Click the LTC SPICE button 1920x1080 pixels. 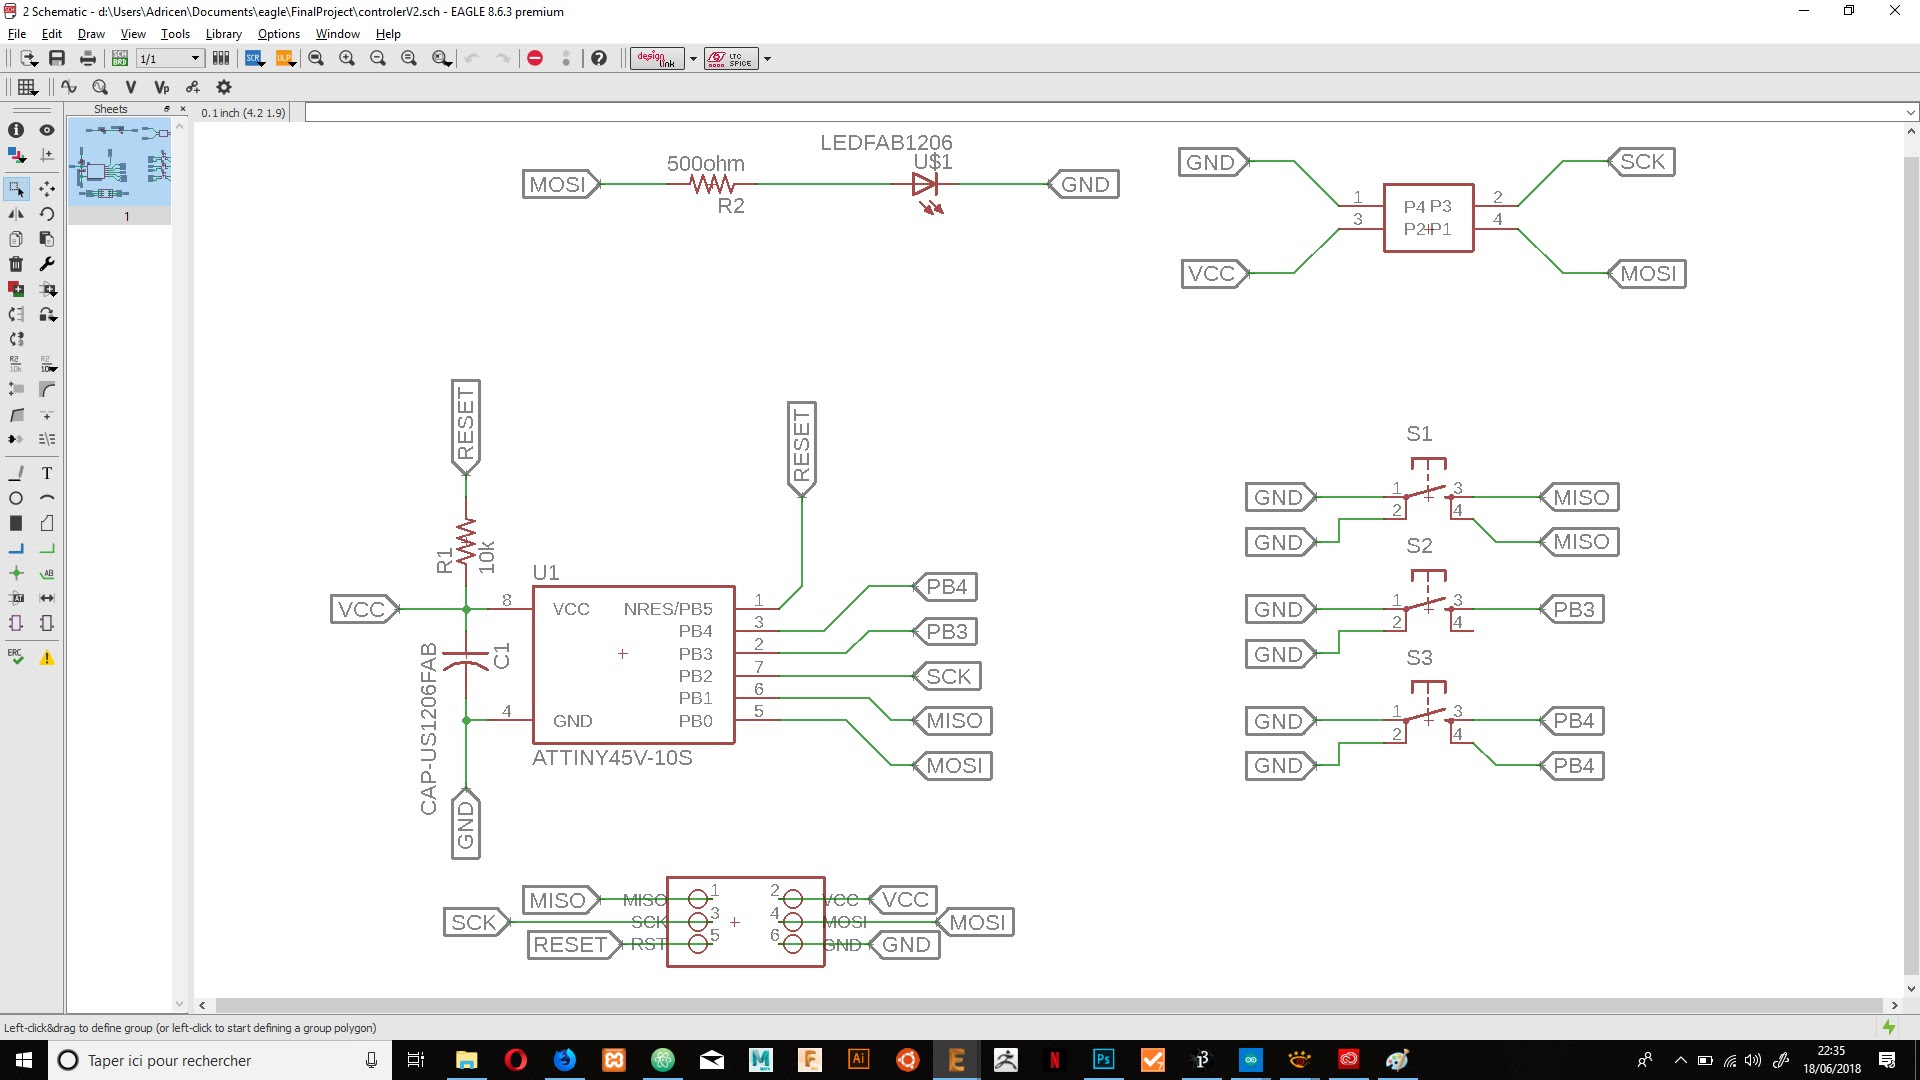[x=731, y=58]
